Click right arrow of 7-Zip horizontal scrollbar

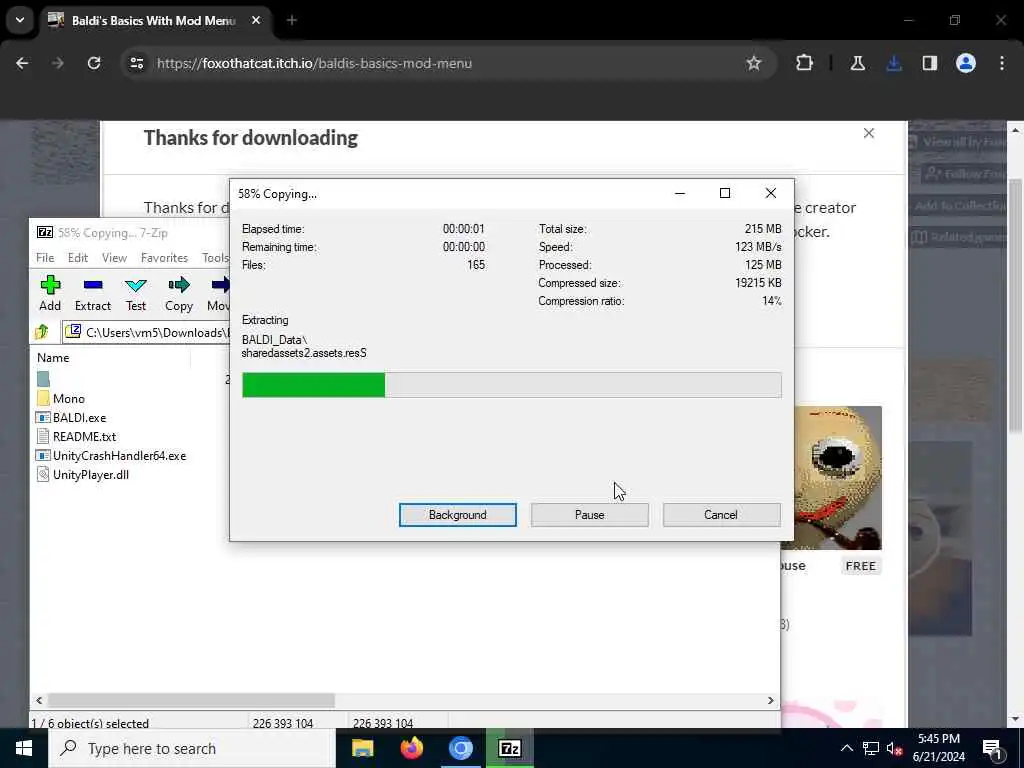(x=771, y=700)
